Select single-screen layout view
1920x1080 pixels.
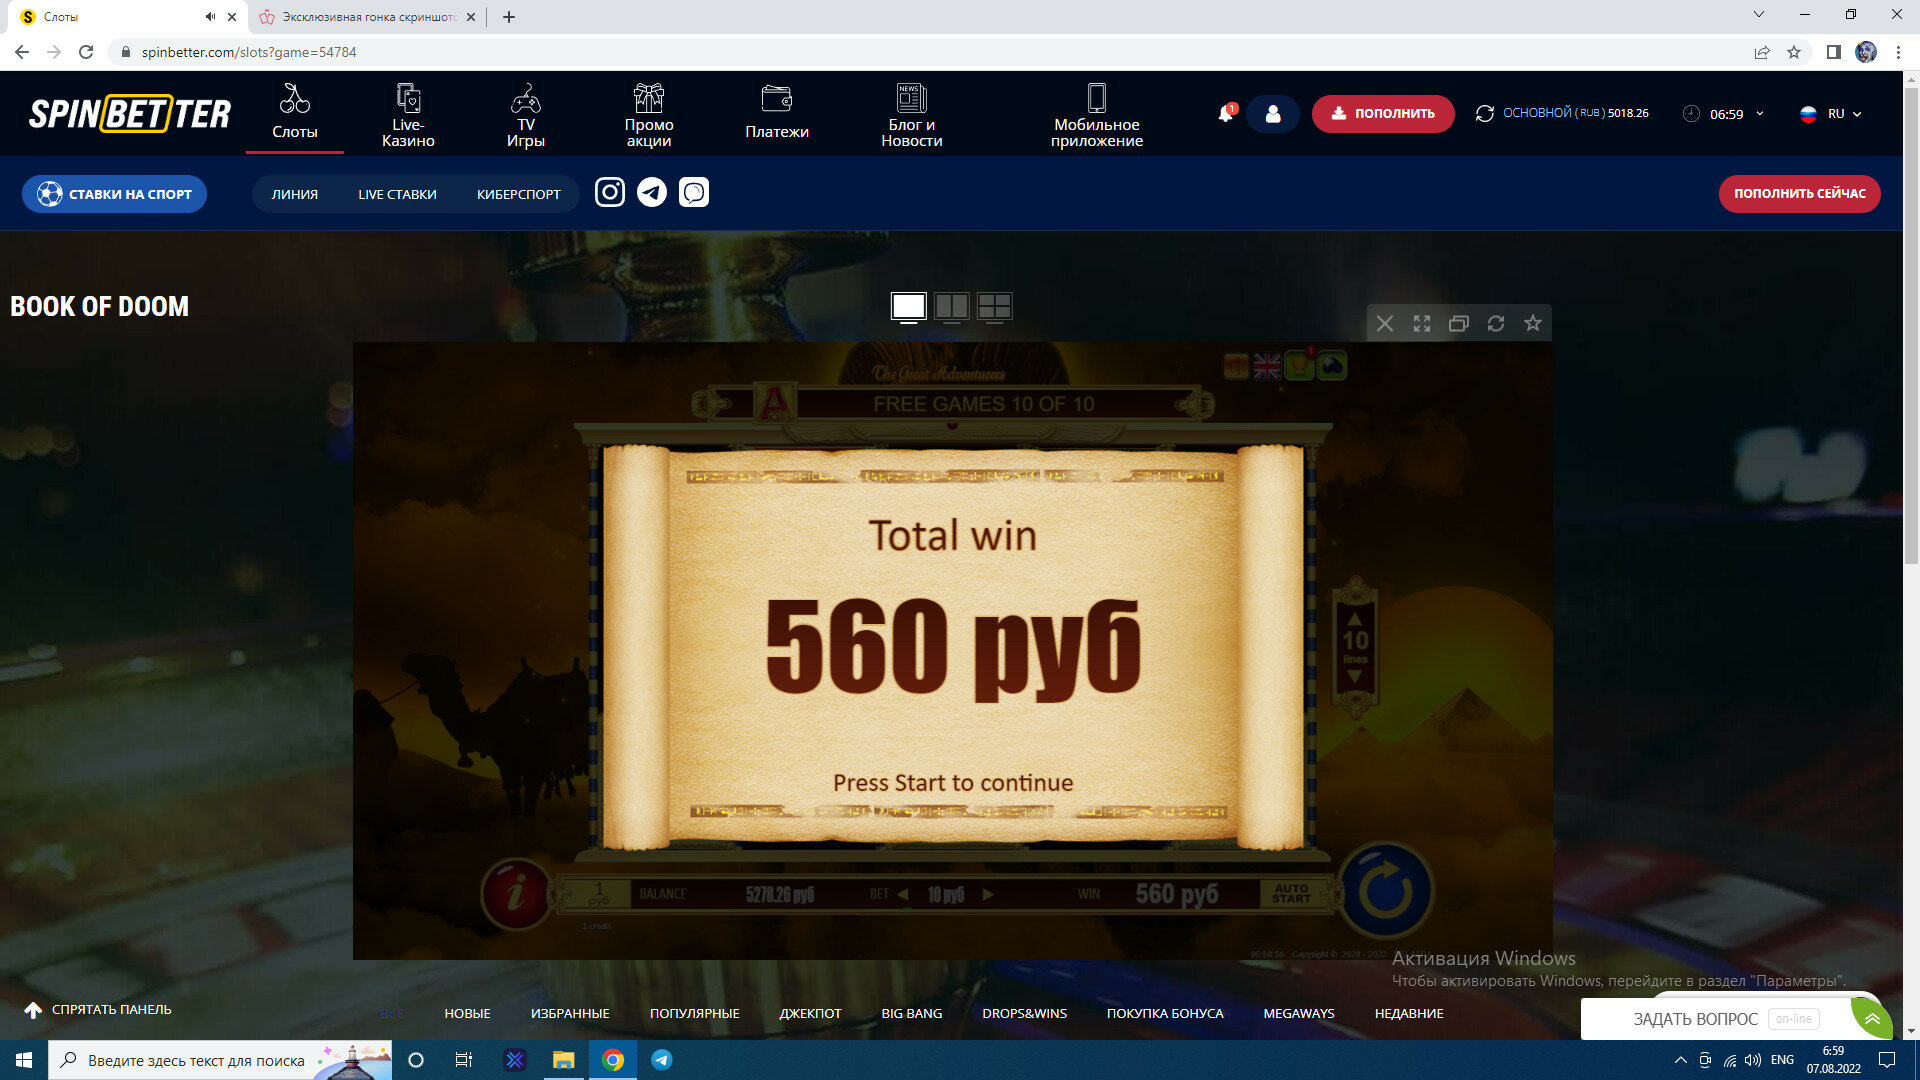pos(908,306)
